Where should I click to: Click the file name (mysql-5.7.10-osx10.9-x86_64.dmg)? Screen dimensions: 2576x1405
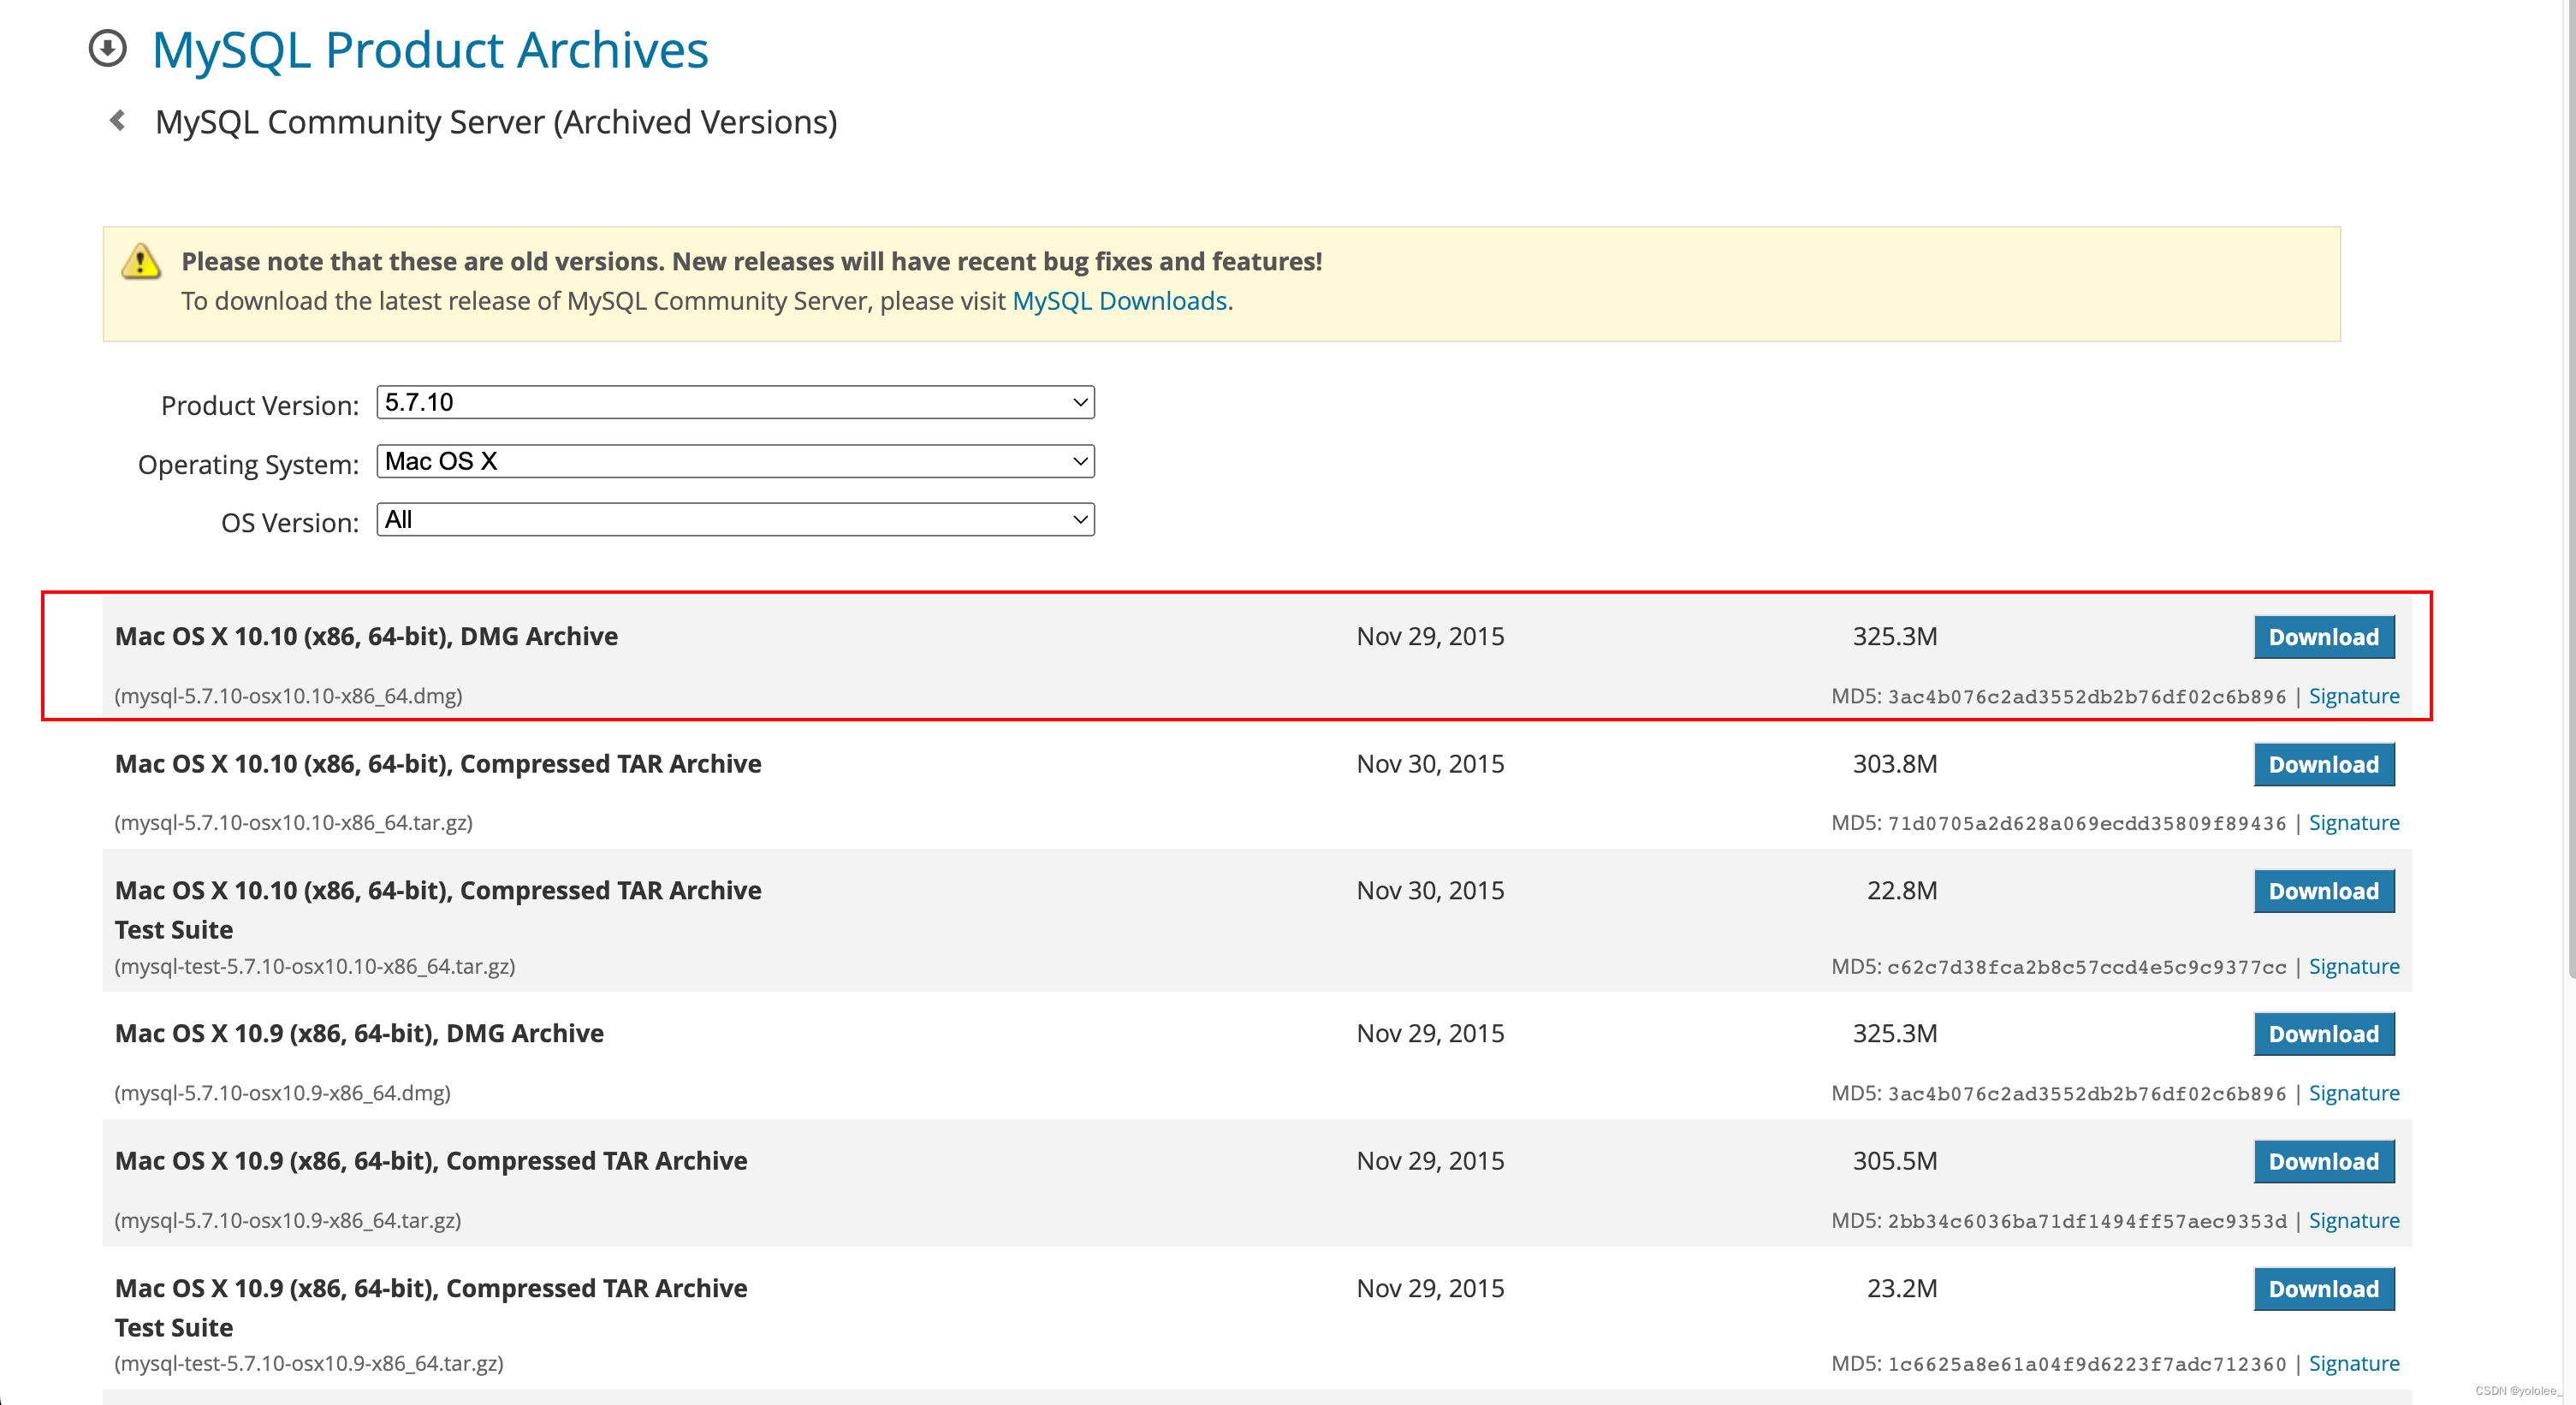point(282,1093)
